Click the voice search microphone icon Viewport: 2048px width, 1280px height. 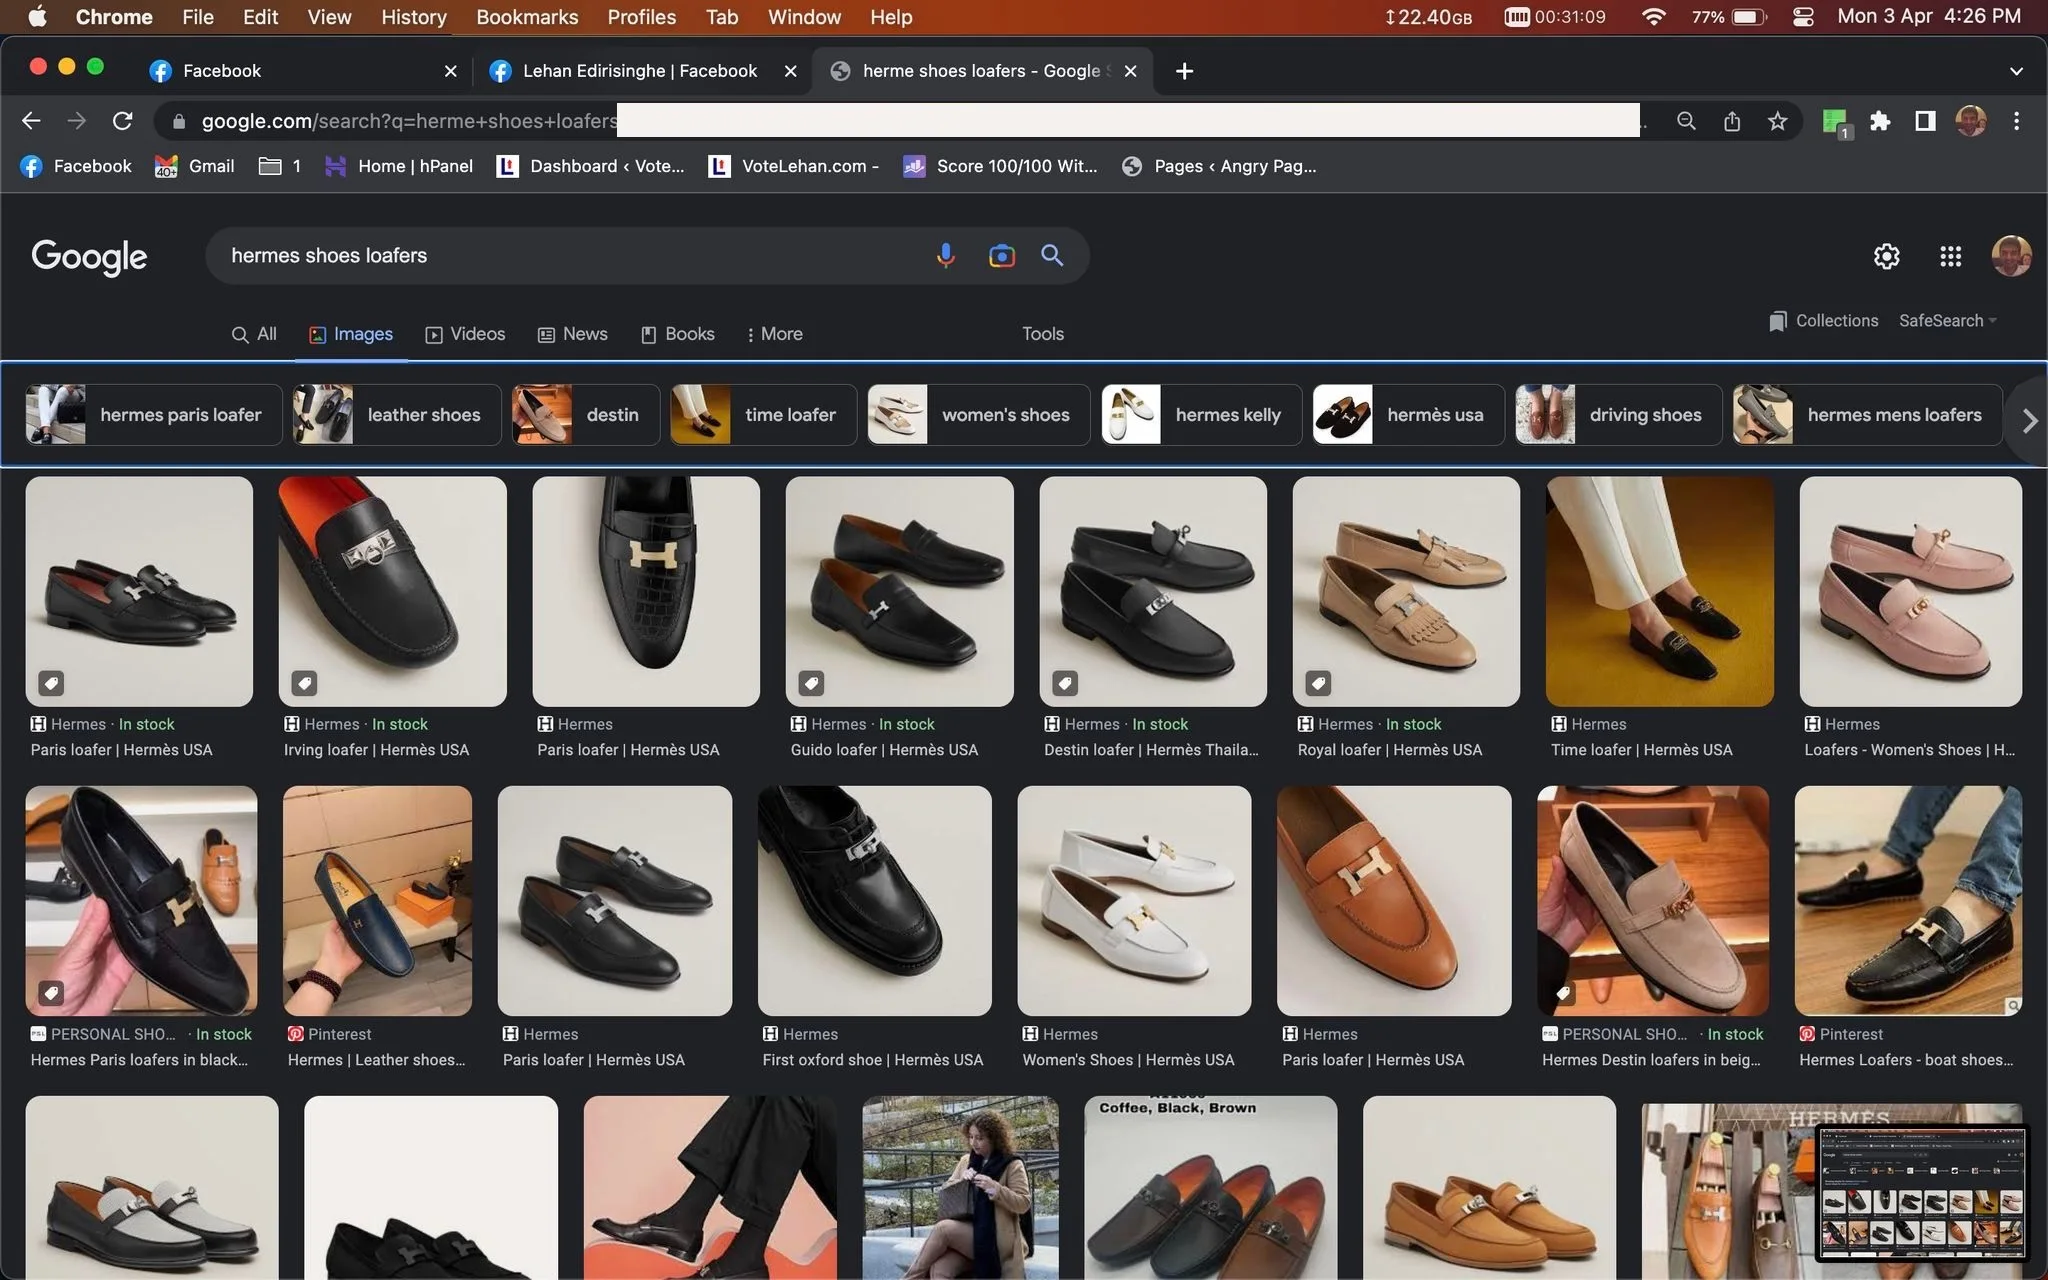[945, 256]
